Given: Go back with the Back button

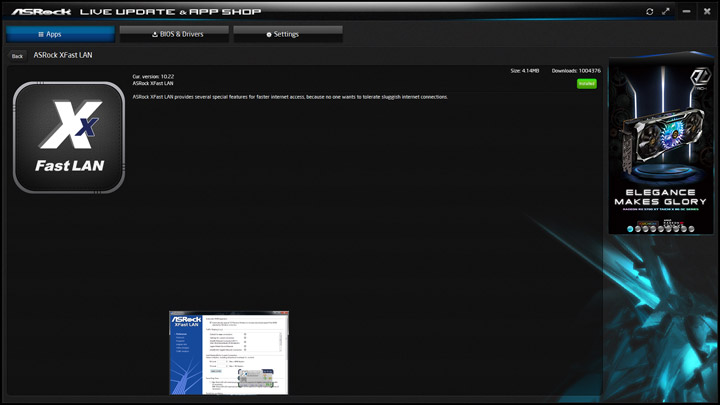Looking at the screenshot, I should [x=17, y=56].
